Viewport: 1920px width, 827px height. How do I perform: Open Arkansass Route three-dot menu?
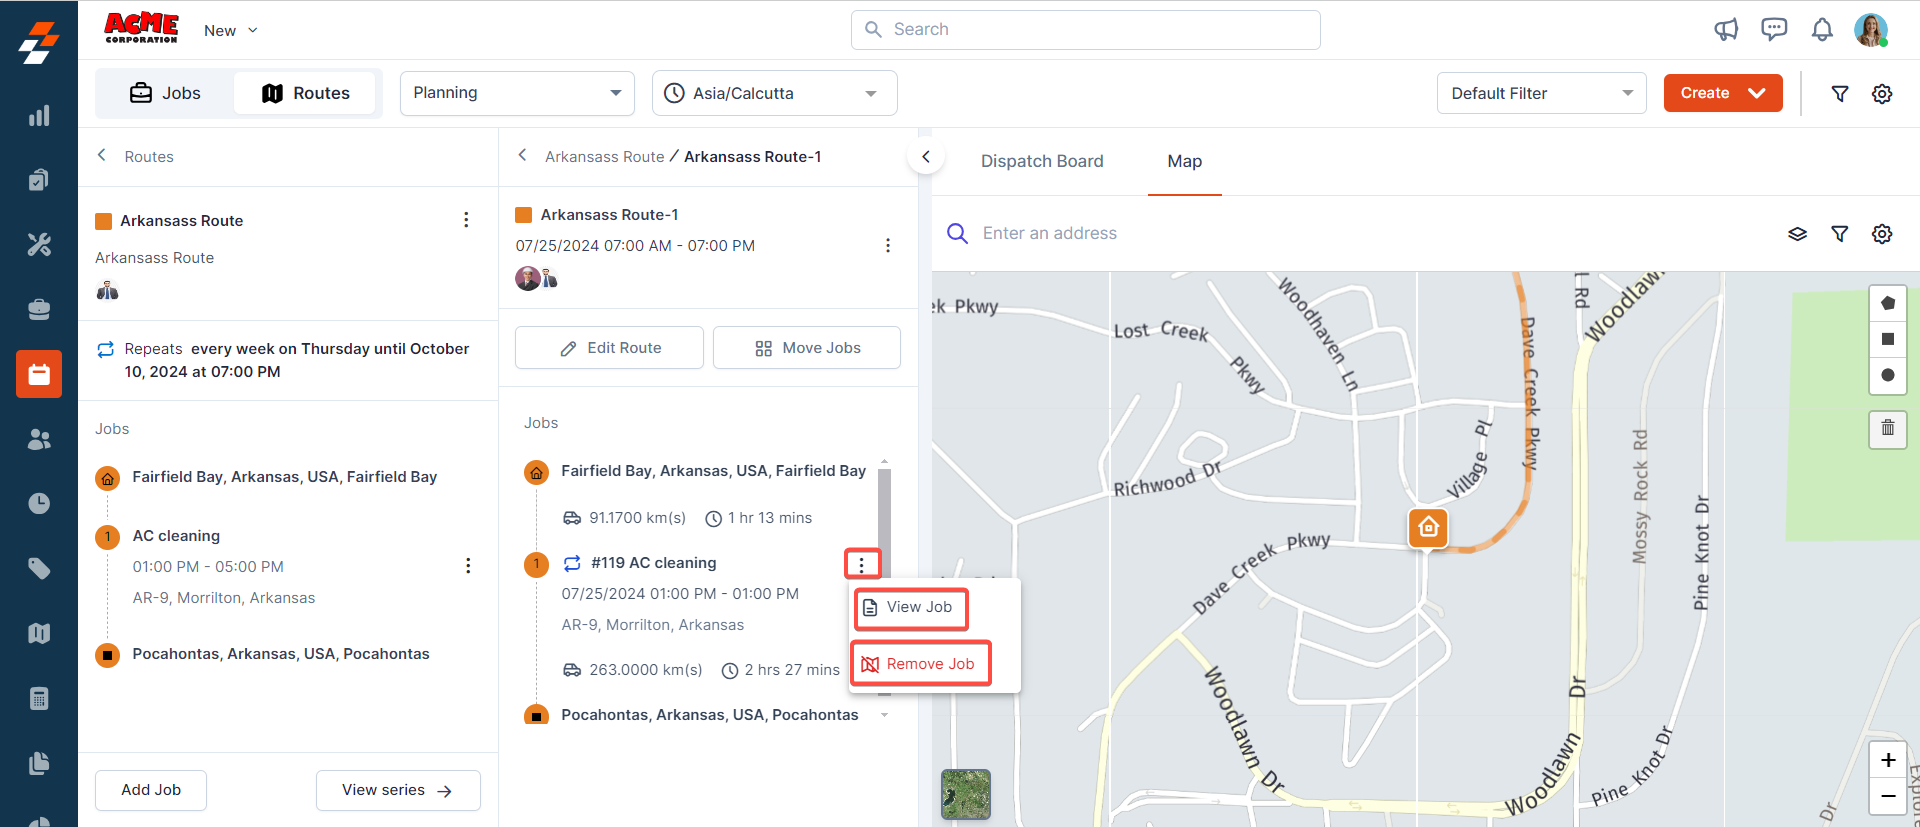point(466,220)
